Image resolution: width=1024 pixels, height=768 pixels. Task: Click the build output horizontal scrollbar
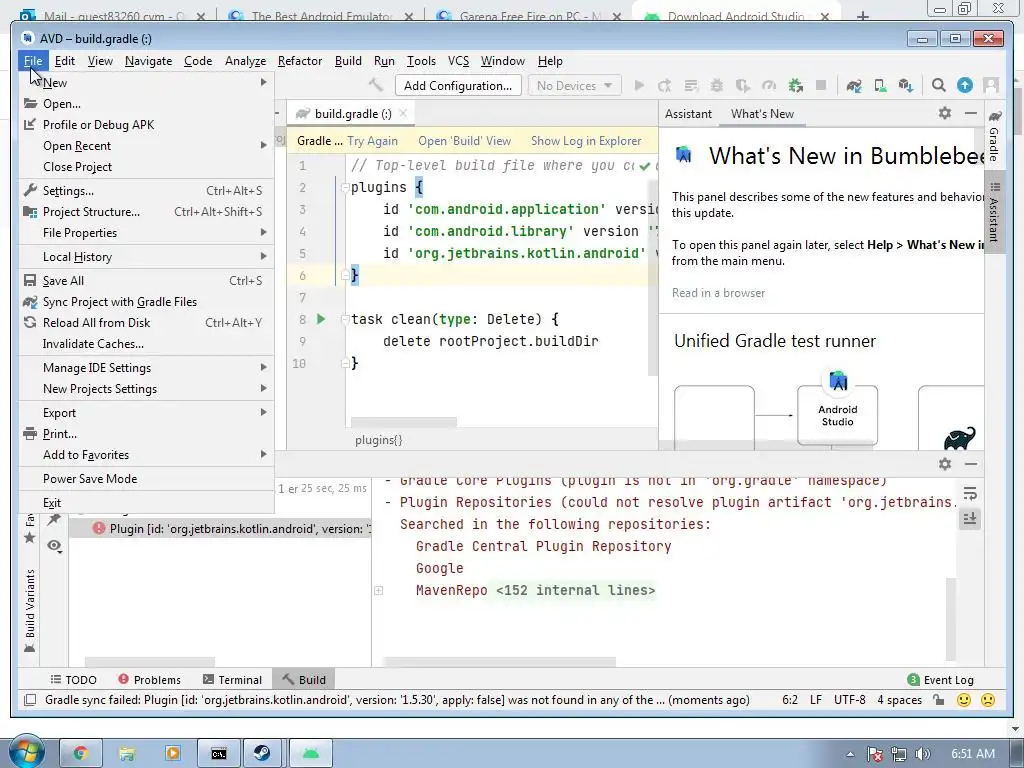click(500, 662)
